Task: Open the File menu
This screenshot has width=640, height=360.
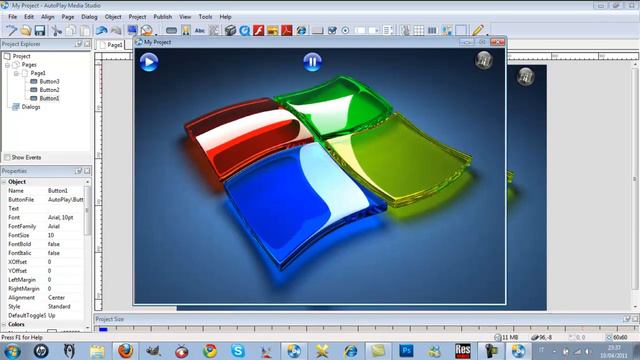Action: (13, 17)
